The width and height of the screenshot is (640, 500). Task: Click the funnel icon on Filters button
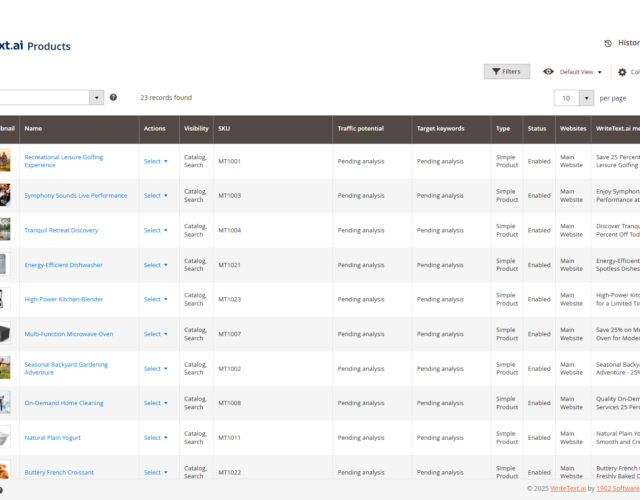point(496,72)
